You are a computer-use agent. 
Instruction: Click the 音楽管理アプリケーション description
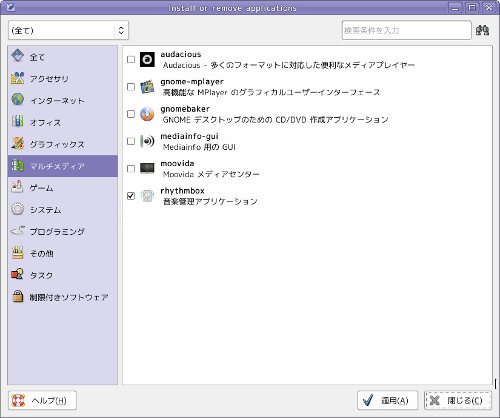coord(210,201)
